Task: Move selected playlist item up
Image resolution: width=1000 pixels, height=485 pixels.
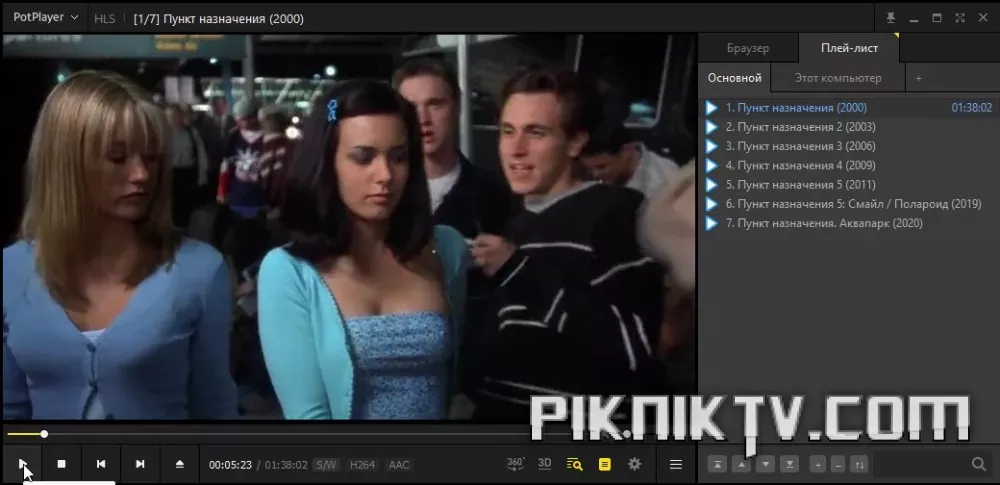Action: (x=741, y=465)
